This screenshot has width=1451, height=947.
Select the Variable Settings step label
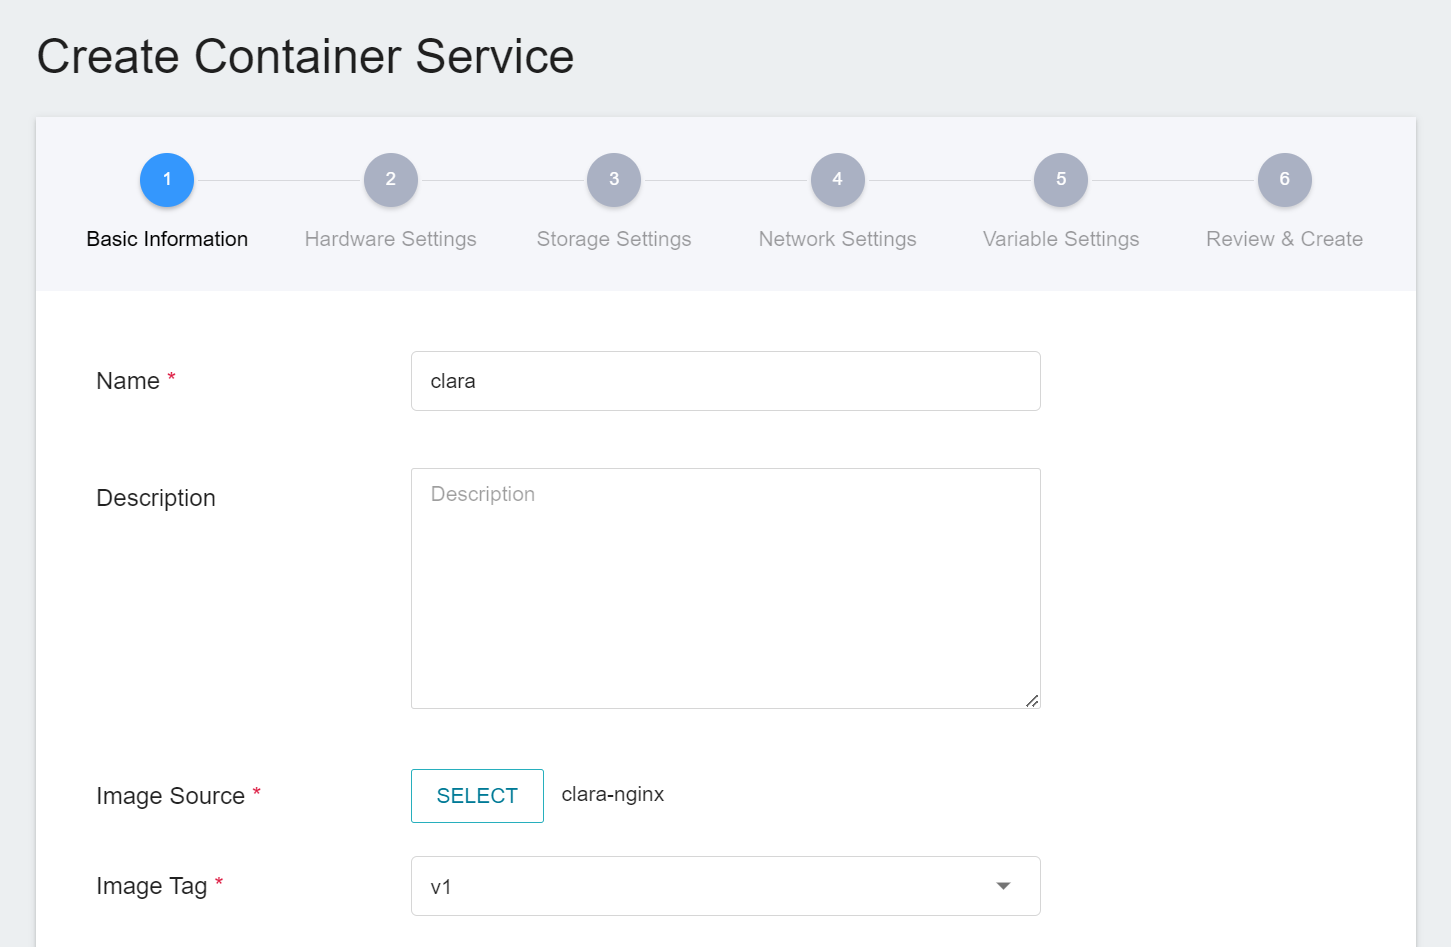click(x=1061, y=239)
